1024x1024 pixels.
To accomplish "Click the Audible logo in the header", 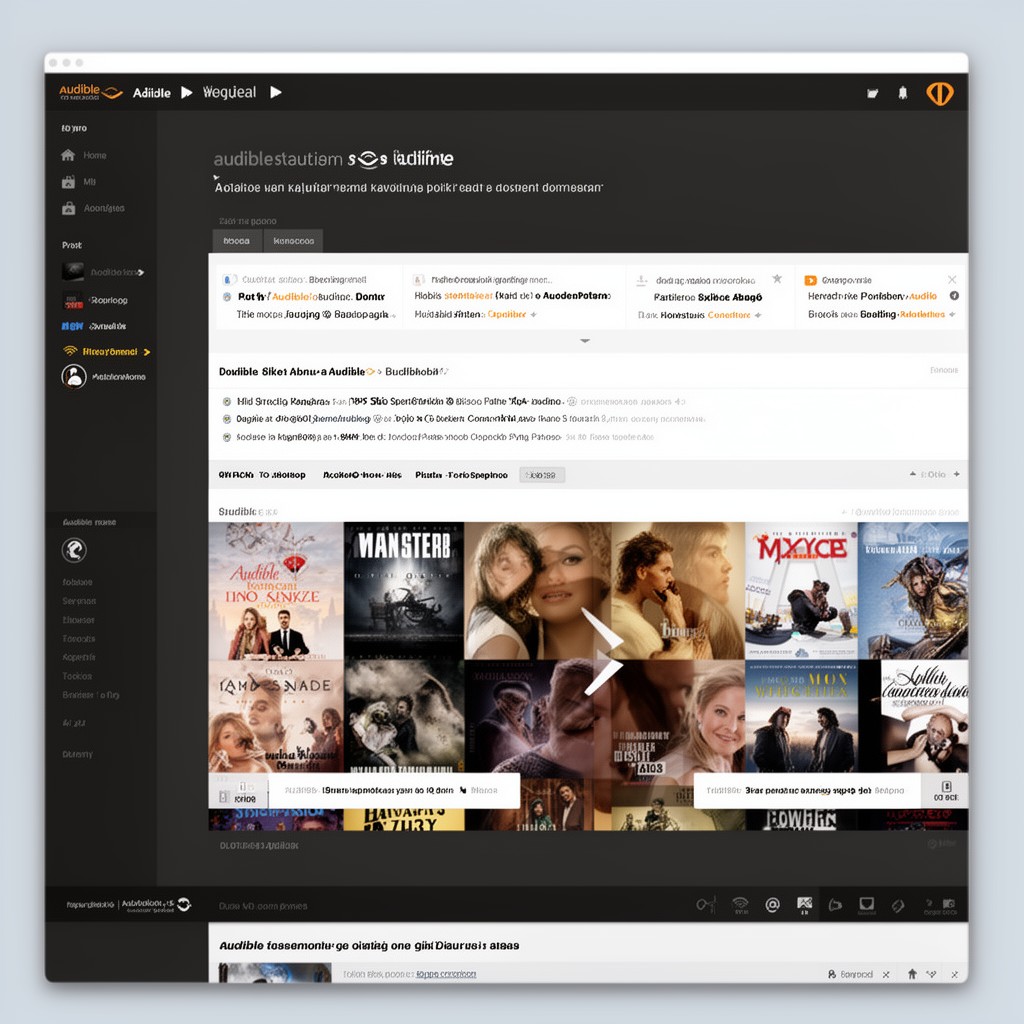I will [x=91, y=92].
